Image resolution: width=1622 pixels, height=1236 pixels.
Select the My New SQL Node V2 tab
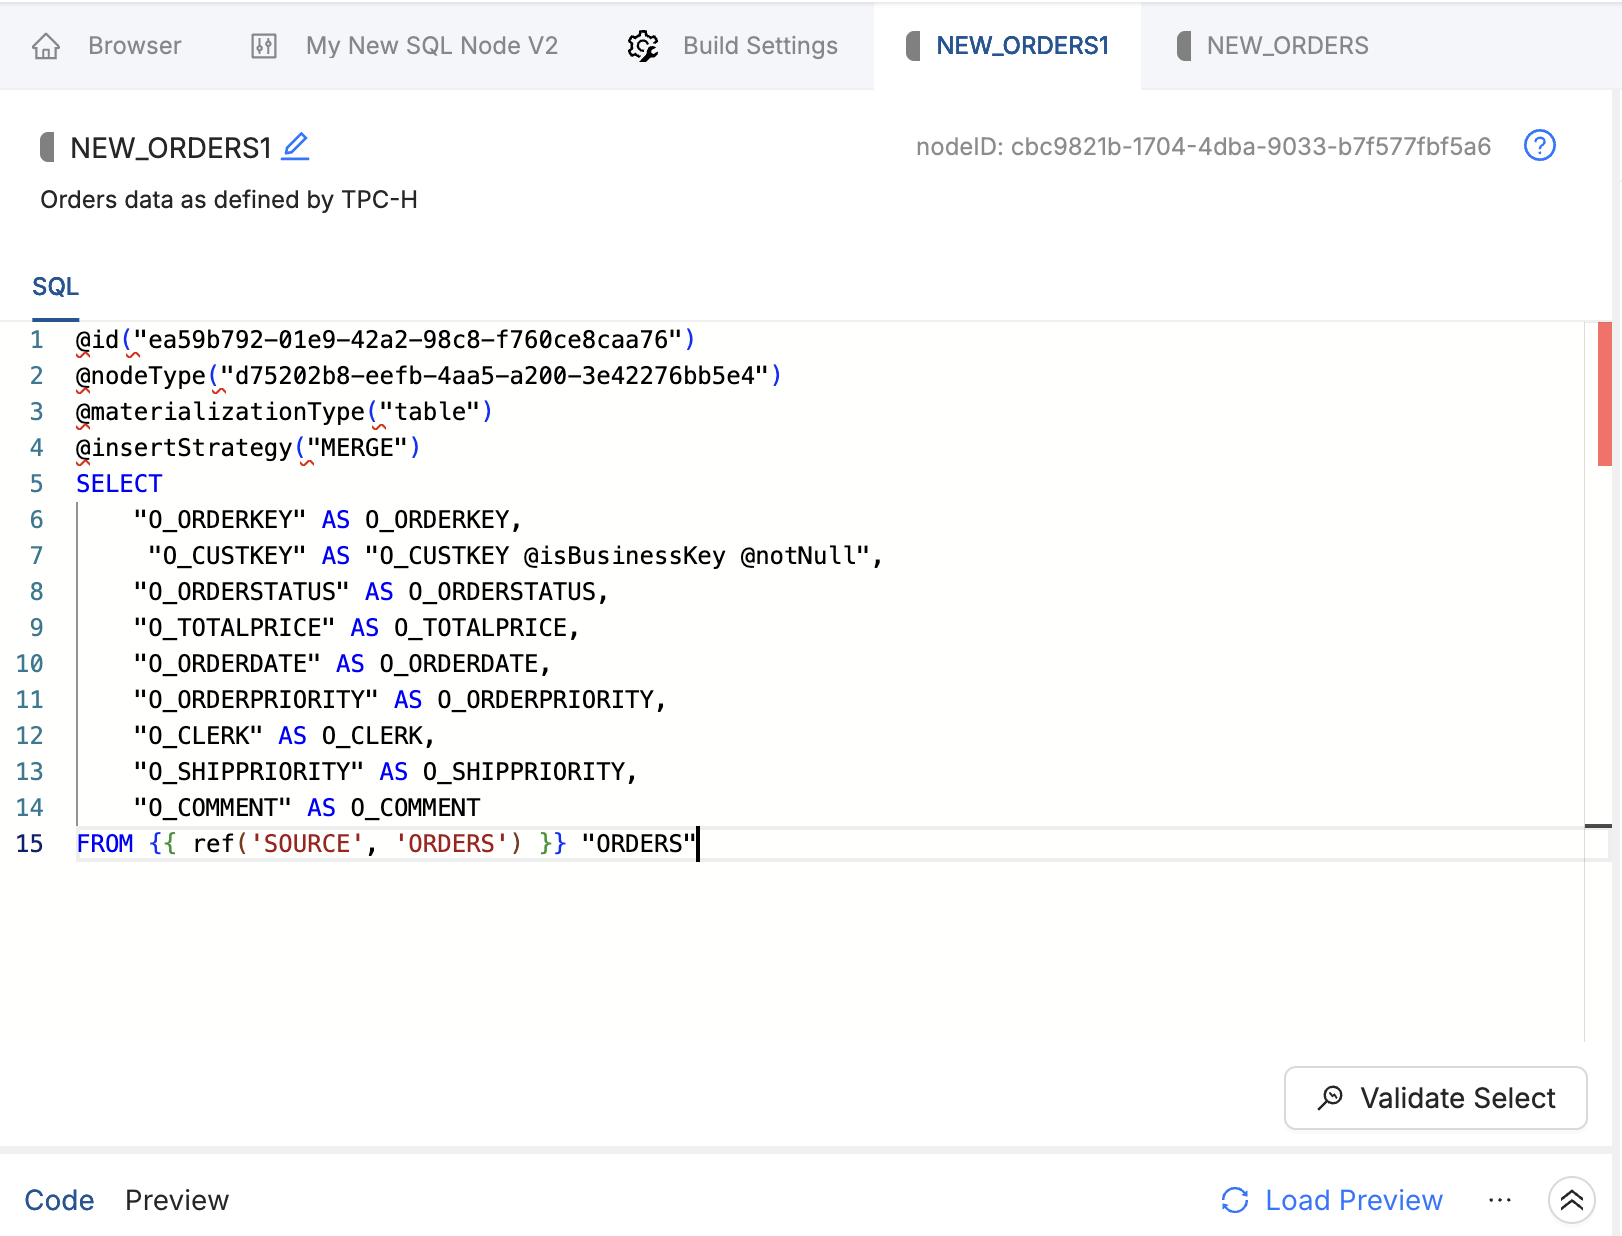point(431,46)
